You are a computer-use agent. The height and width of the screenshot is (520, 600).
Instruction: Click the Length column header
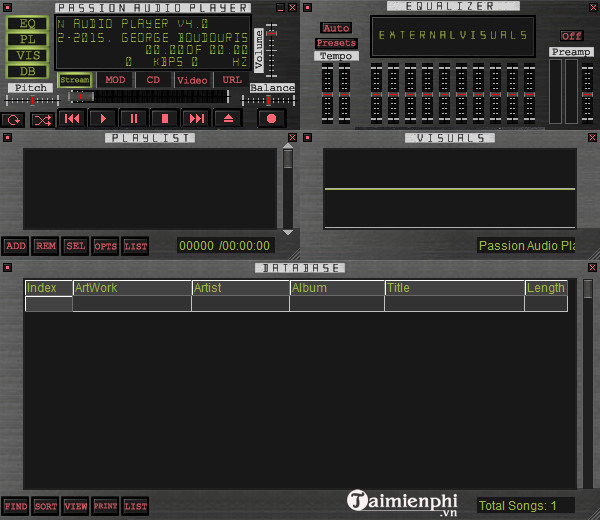[x=546, y=288]
